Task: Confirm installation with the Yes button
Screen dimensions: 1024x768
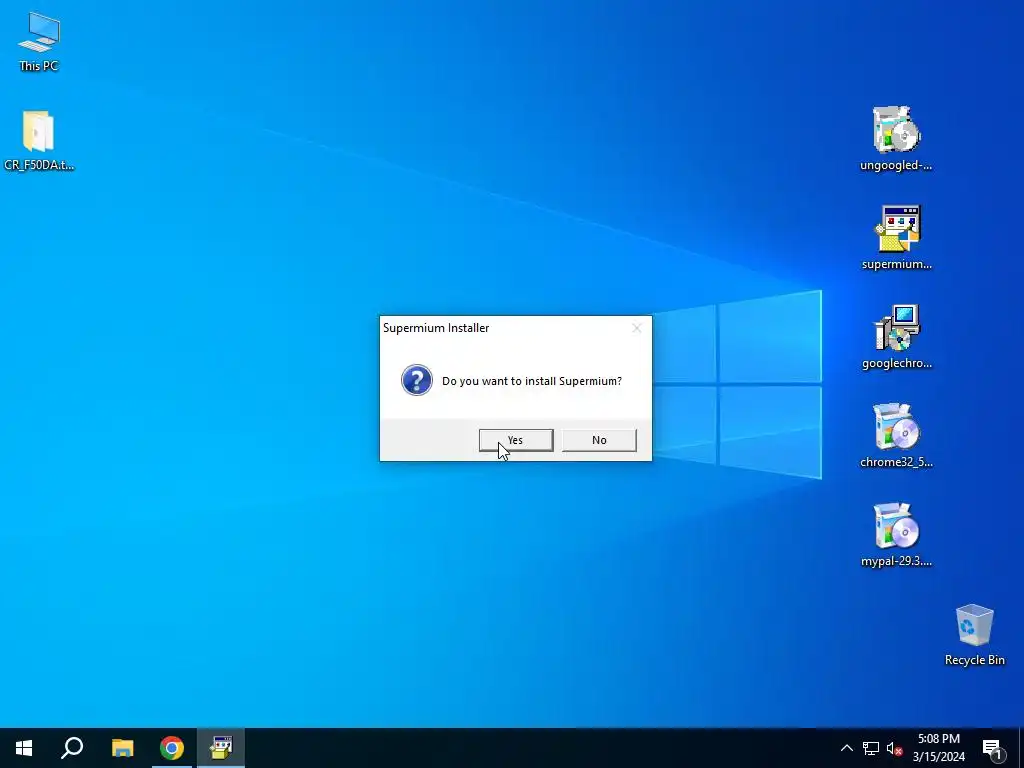Action: (x=516, y=440)
